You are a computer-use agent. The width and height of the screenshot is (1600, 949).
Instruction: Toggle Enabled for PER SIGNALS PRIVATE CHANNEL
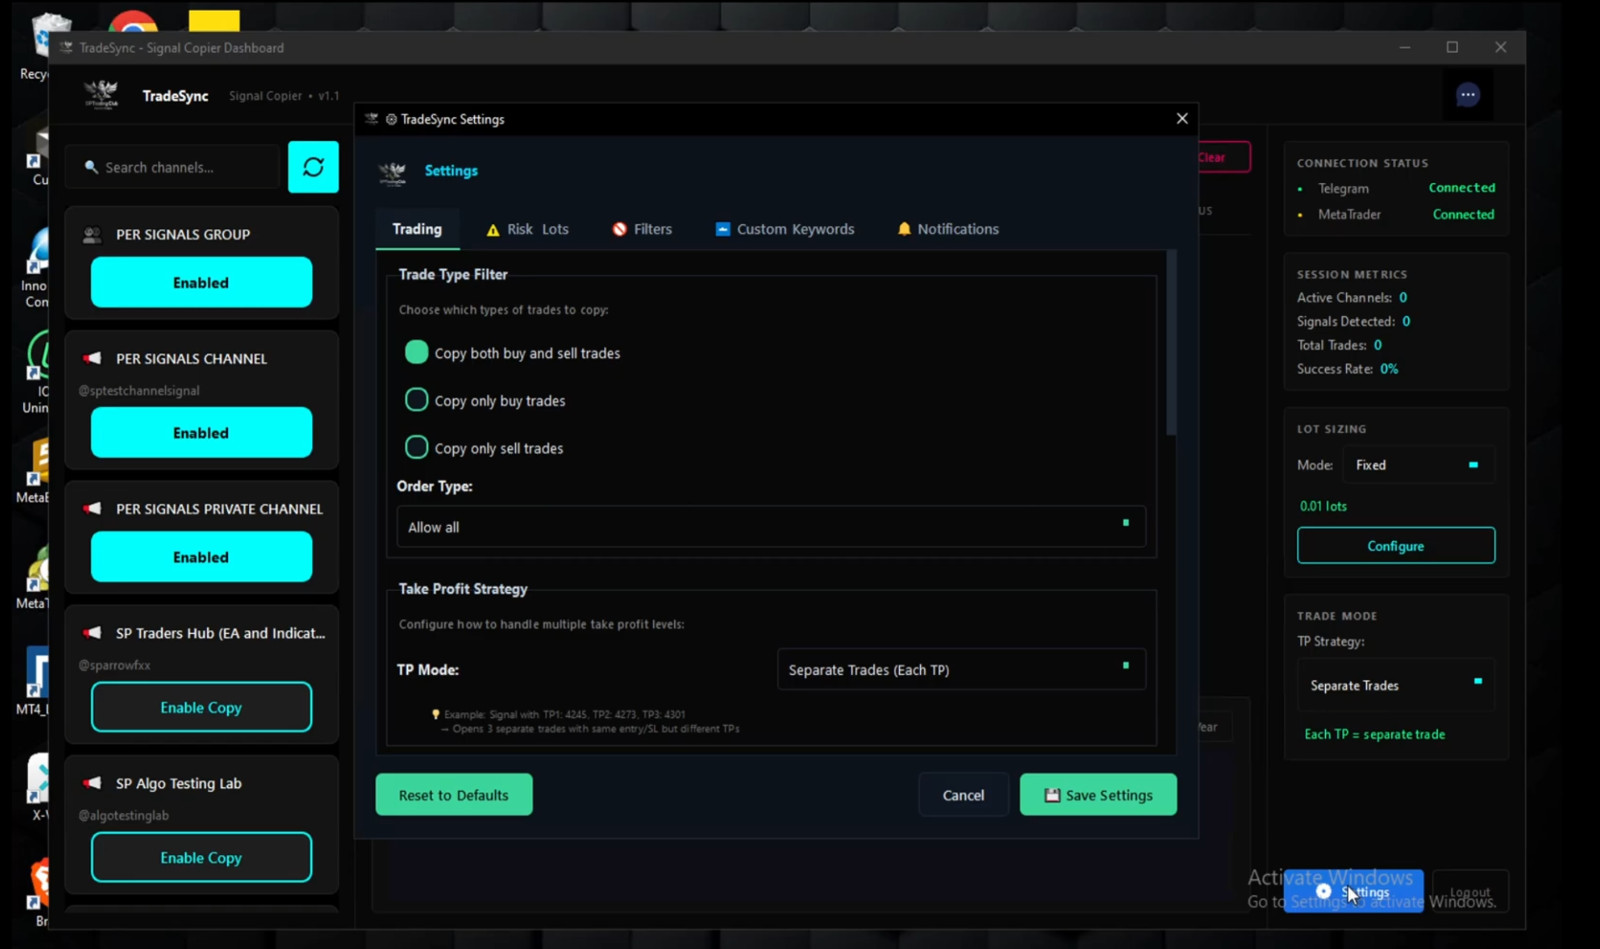click(x=201, y=556)
